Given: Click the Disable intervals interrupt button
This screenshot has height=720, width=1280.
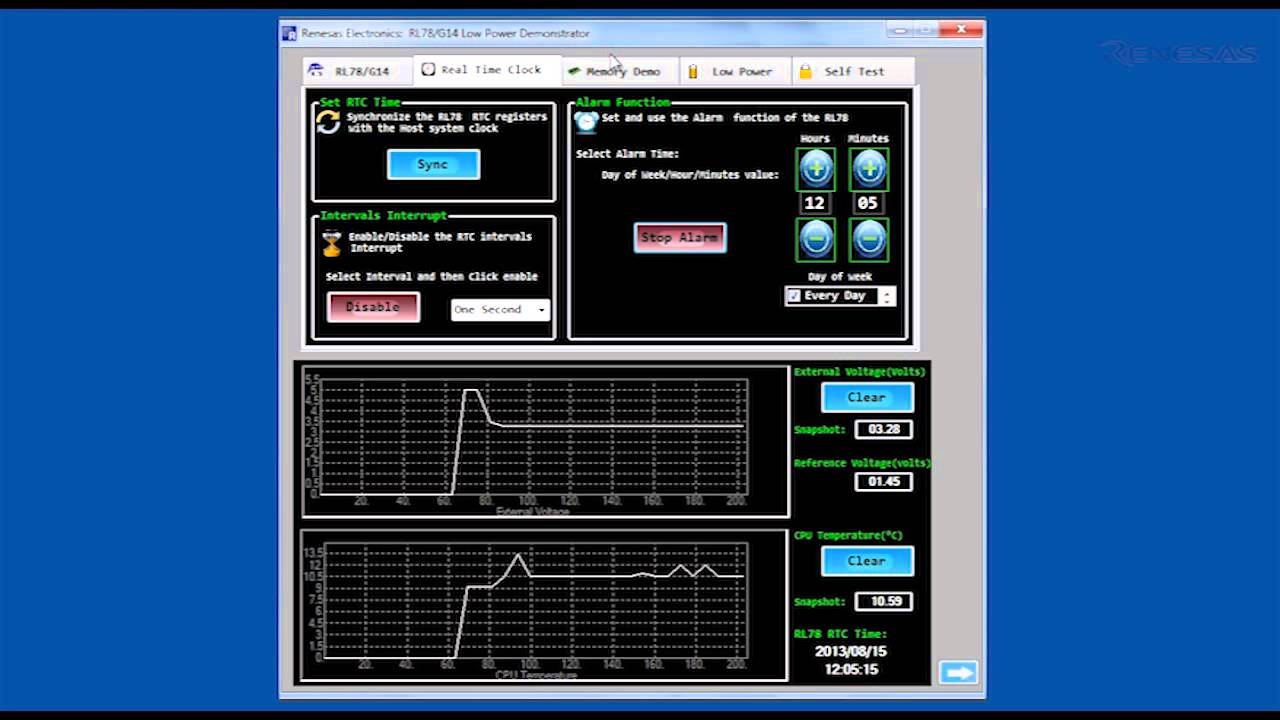Looking at the screenshot, I should pyautogui.click(x=373, y=307).
